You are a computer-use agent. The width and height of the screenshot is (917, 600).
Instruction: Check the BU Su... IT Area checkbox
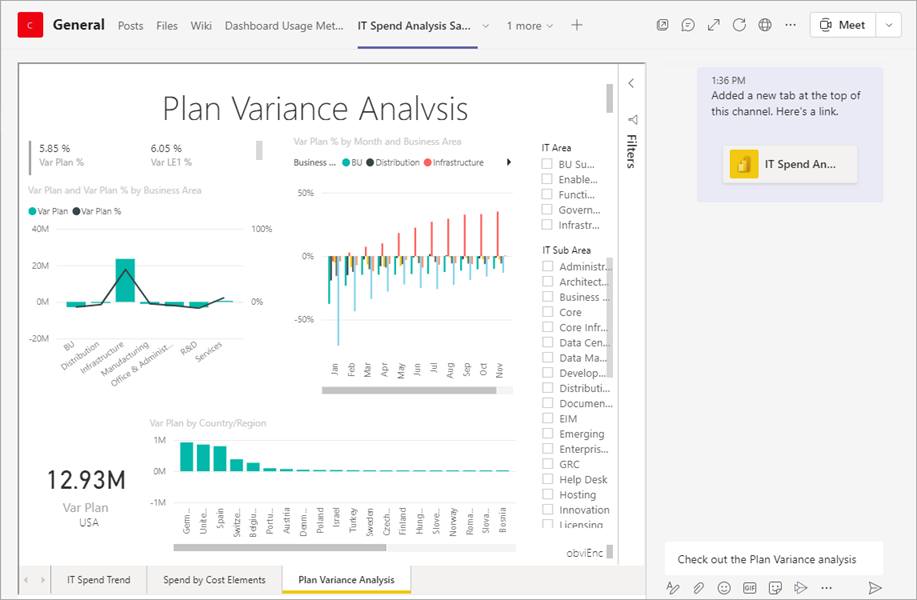click(x=547, y=164)
